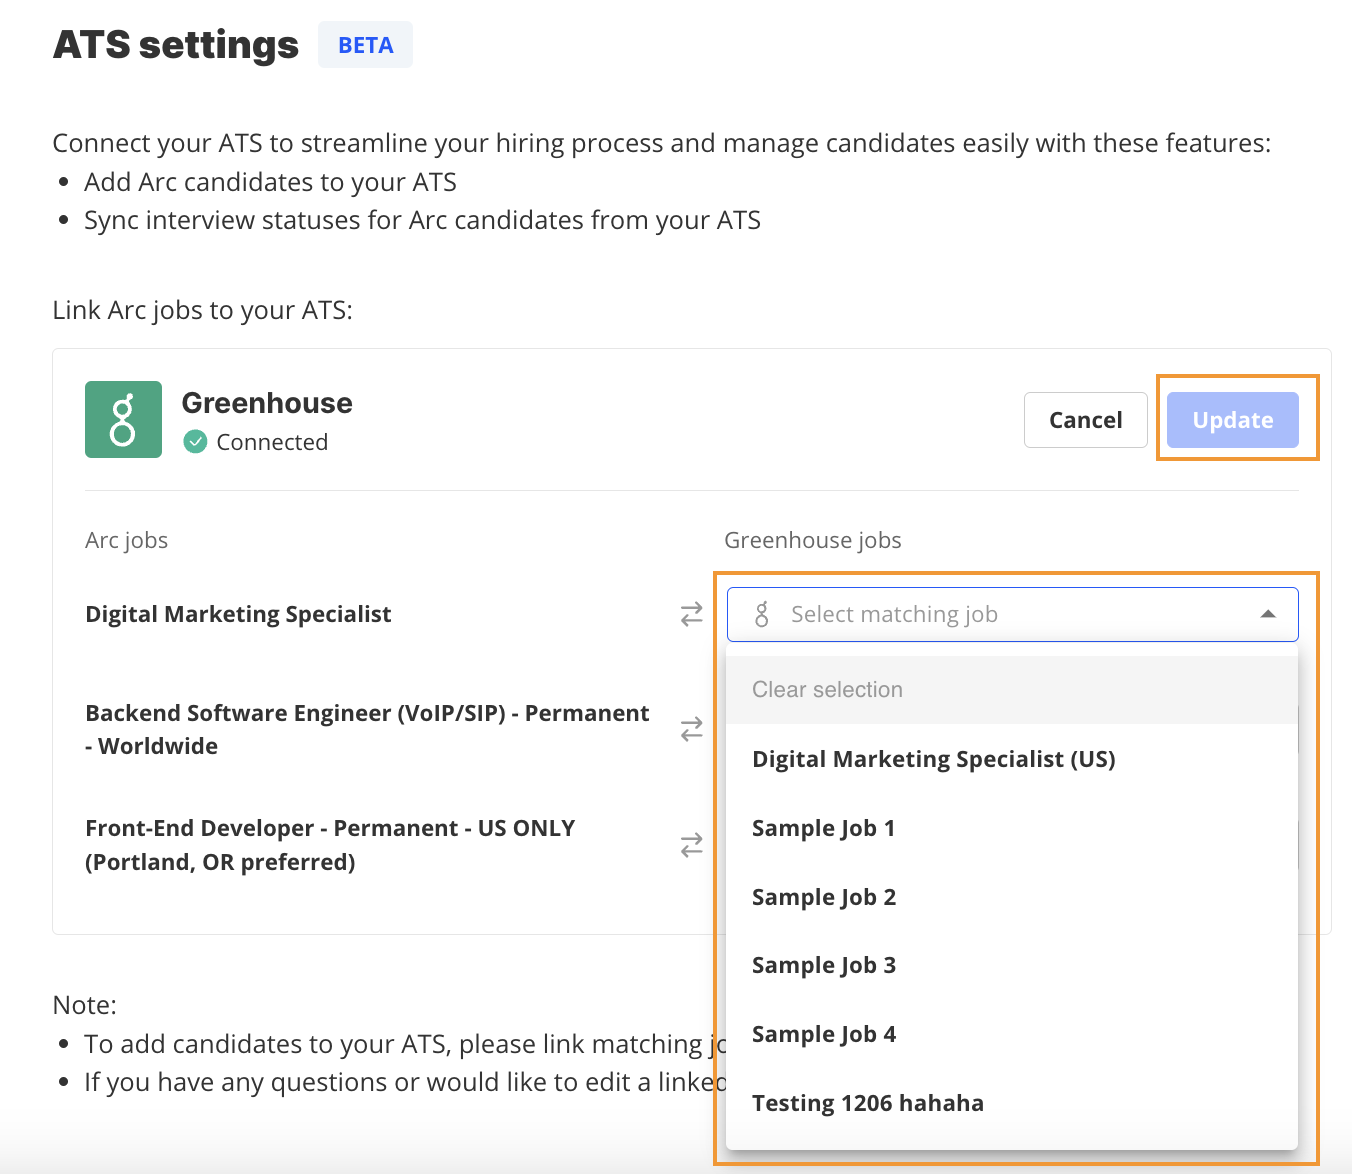Click Digital Marketing Specialist Arc job
This screenshot has width=1352, height=1174.
pos(238,614)
